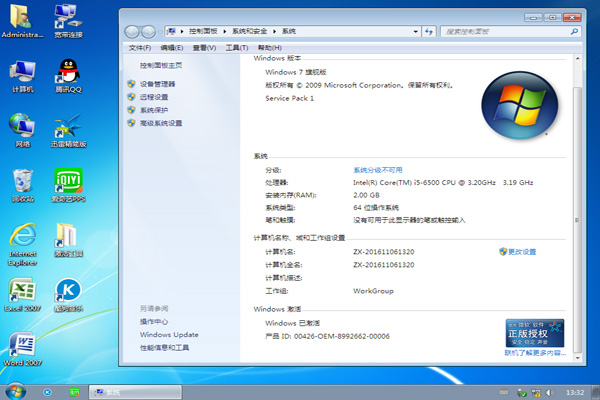Open Internet Explorer desktop shortcut

(22, 240)
